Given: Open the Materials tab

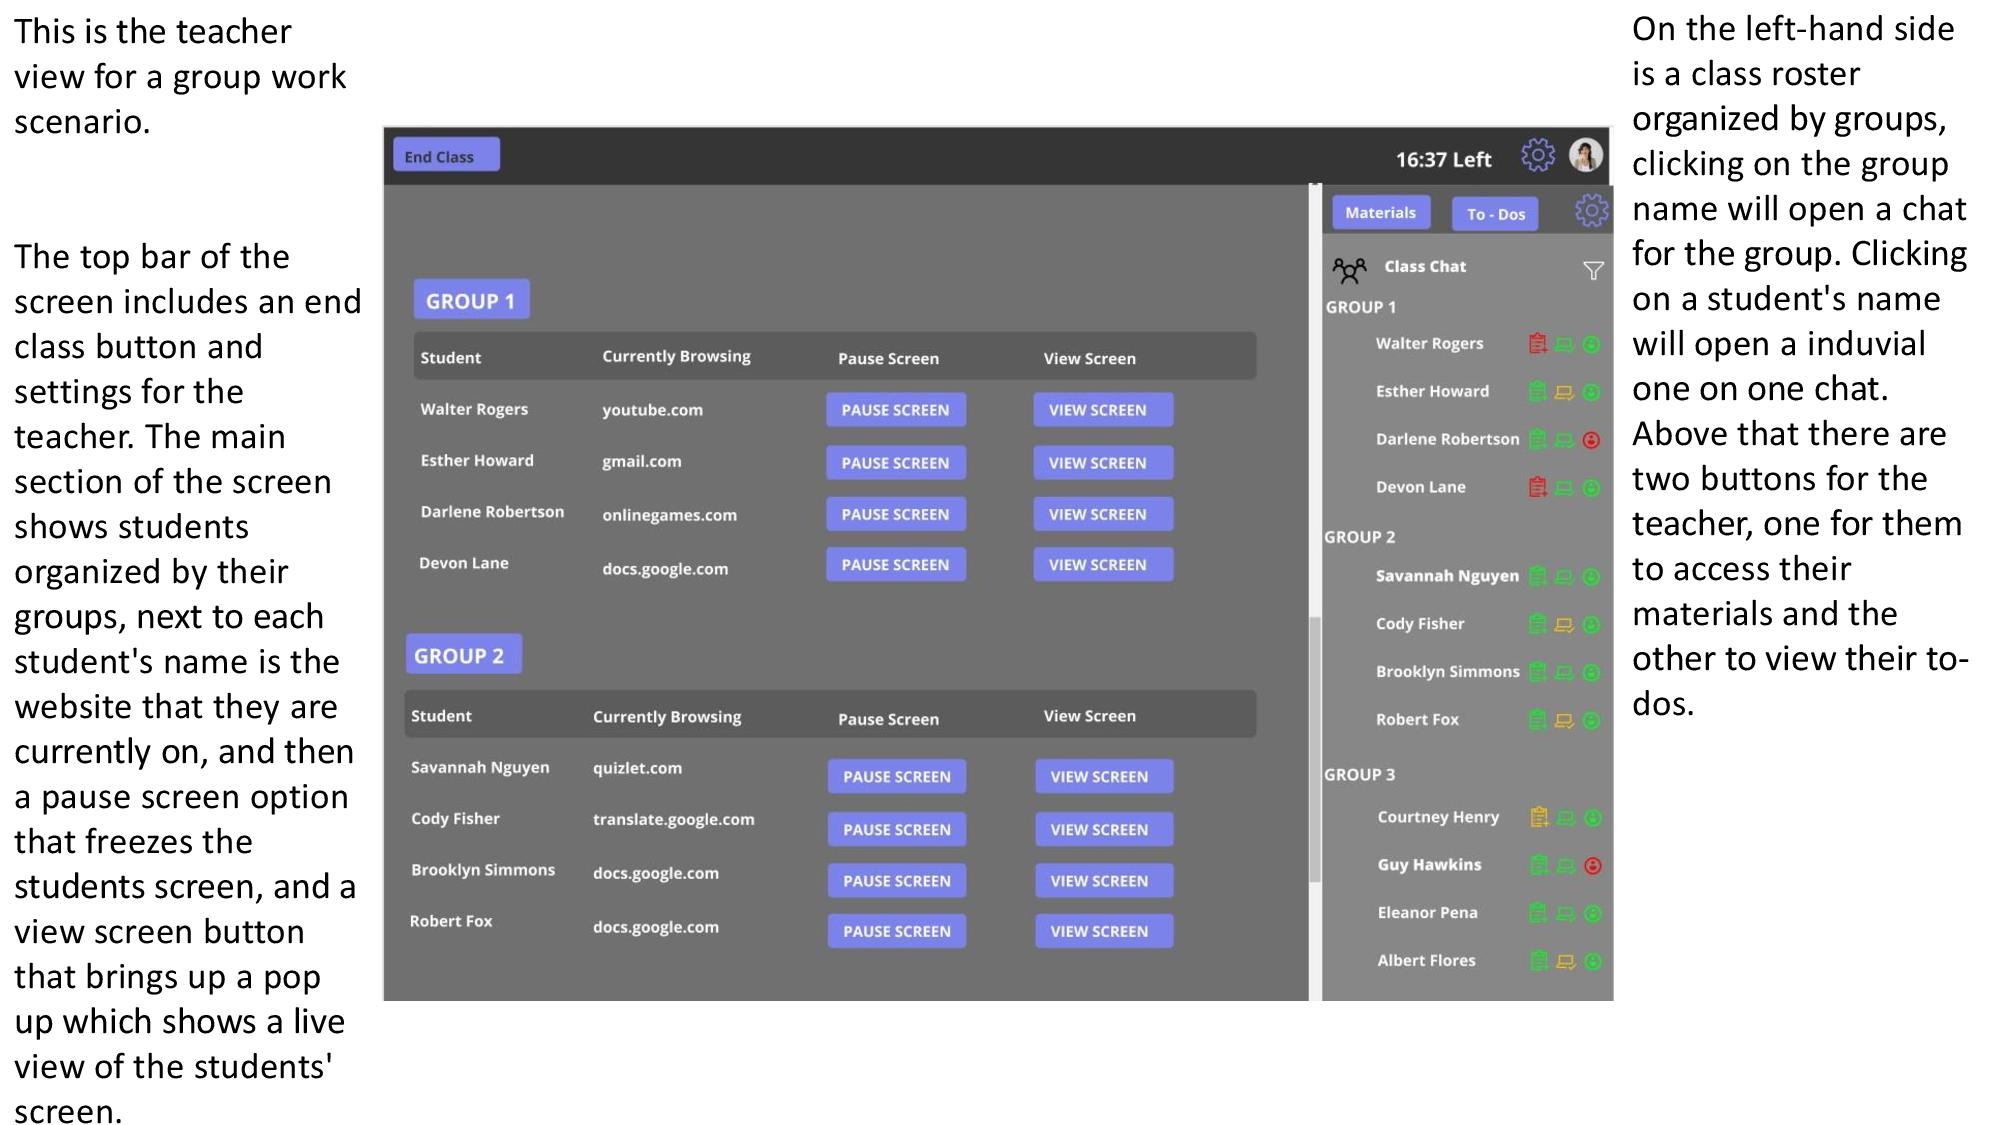Looking at the screenshot, I should coord(1380,213).
